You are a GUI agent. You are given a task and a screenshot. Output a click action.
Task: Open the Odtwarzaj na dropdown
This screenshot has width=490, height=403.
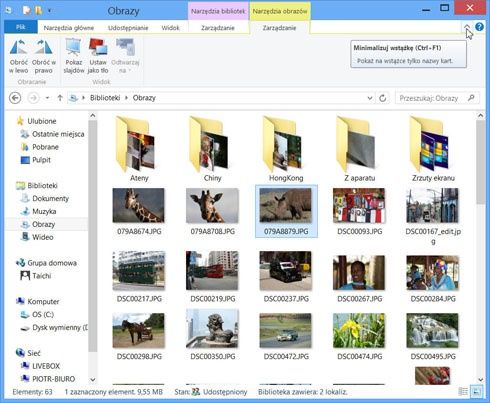(125, 56)
